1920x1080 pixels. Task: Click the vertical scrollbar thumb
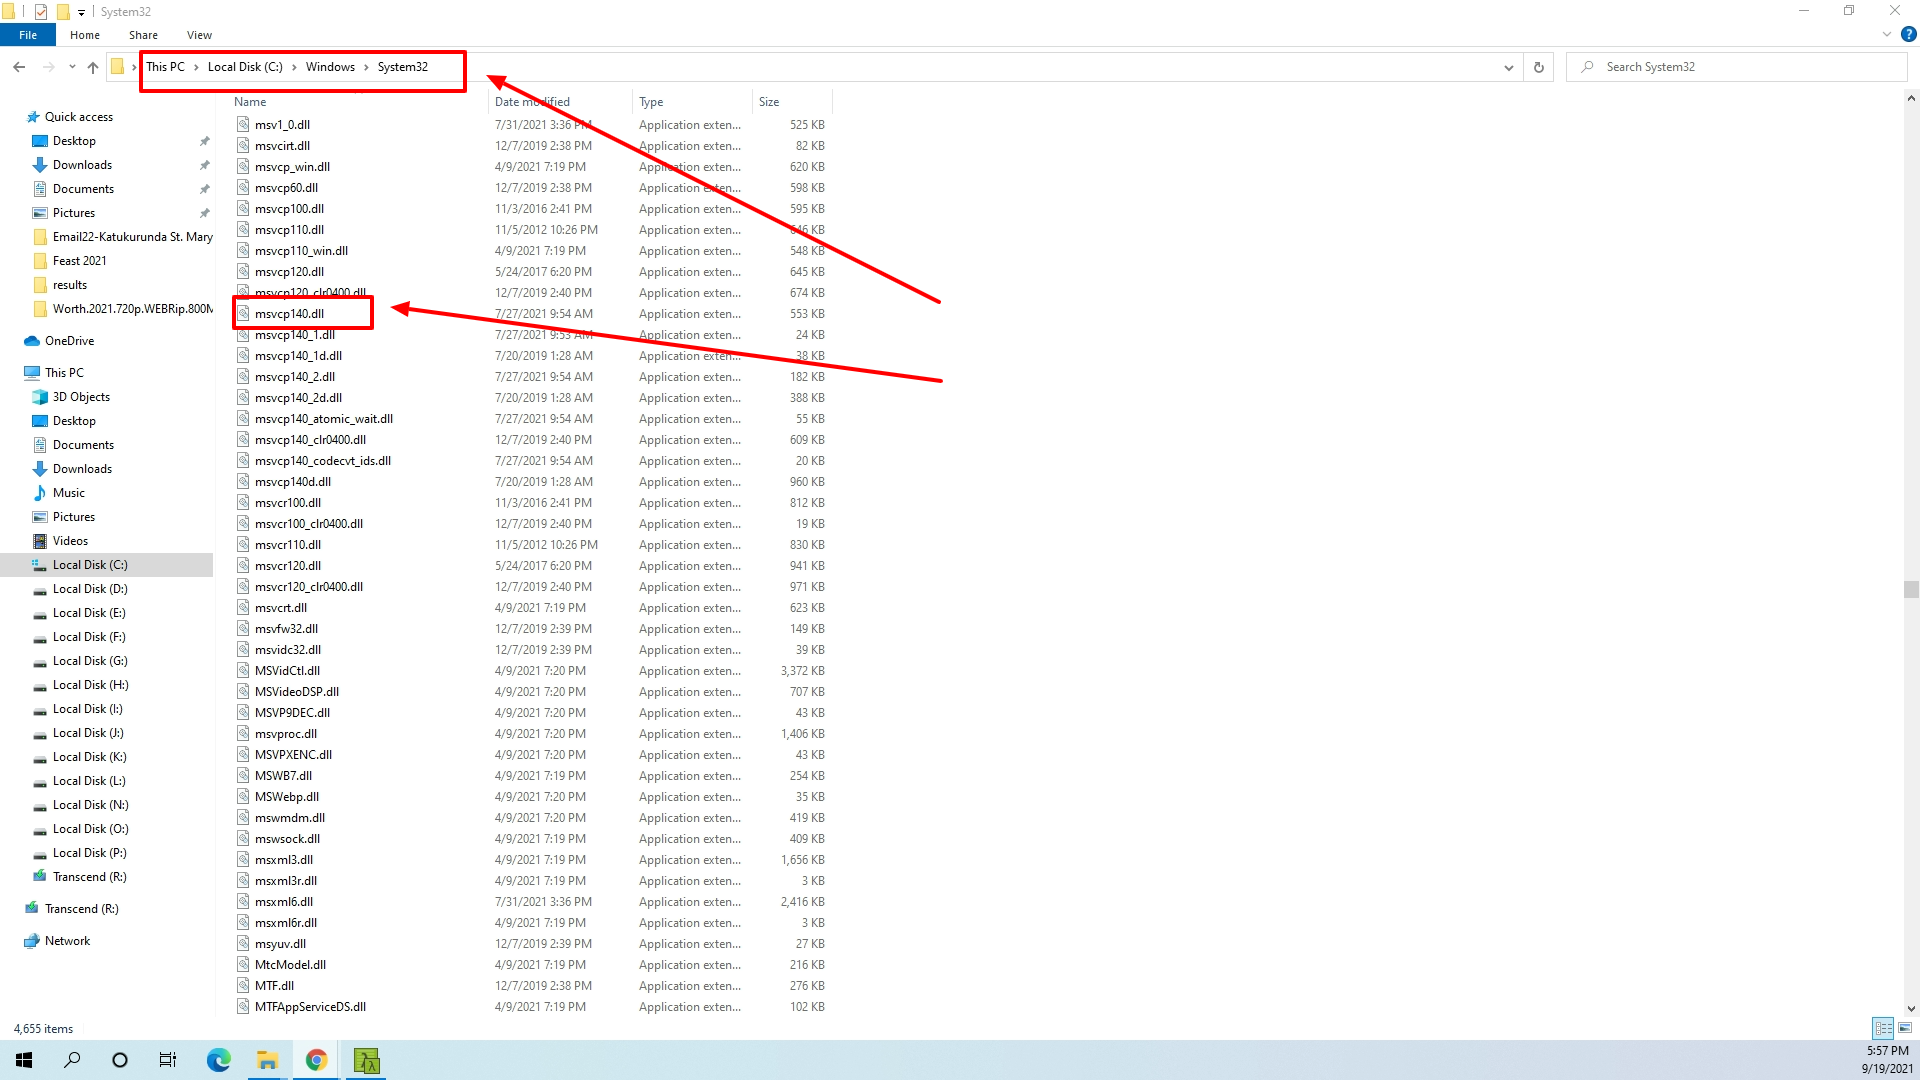tap(1911, 589)
